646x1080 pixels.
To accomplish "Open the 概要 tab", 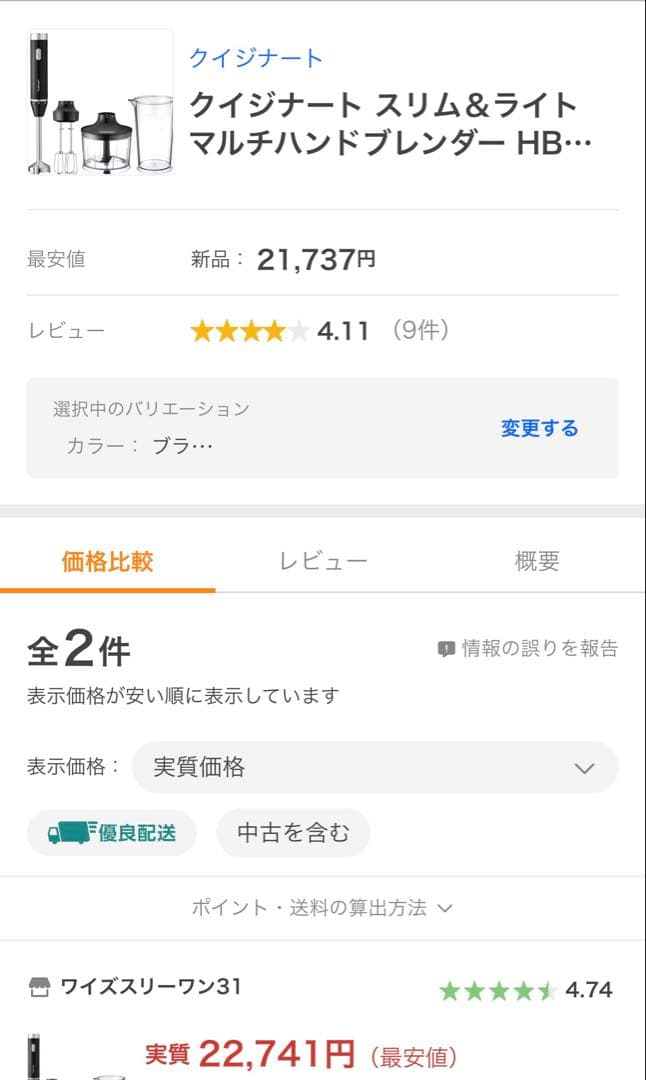I will (537, 561).
